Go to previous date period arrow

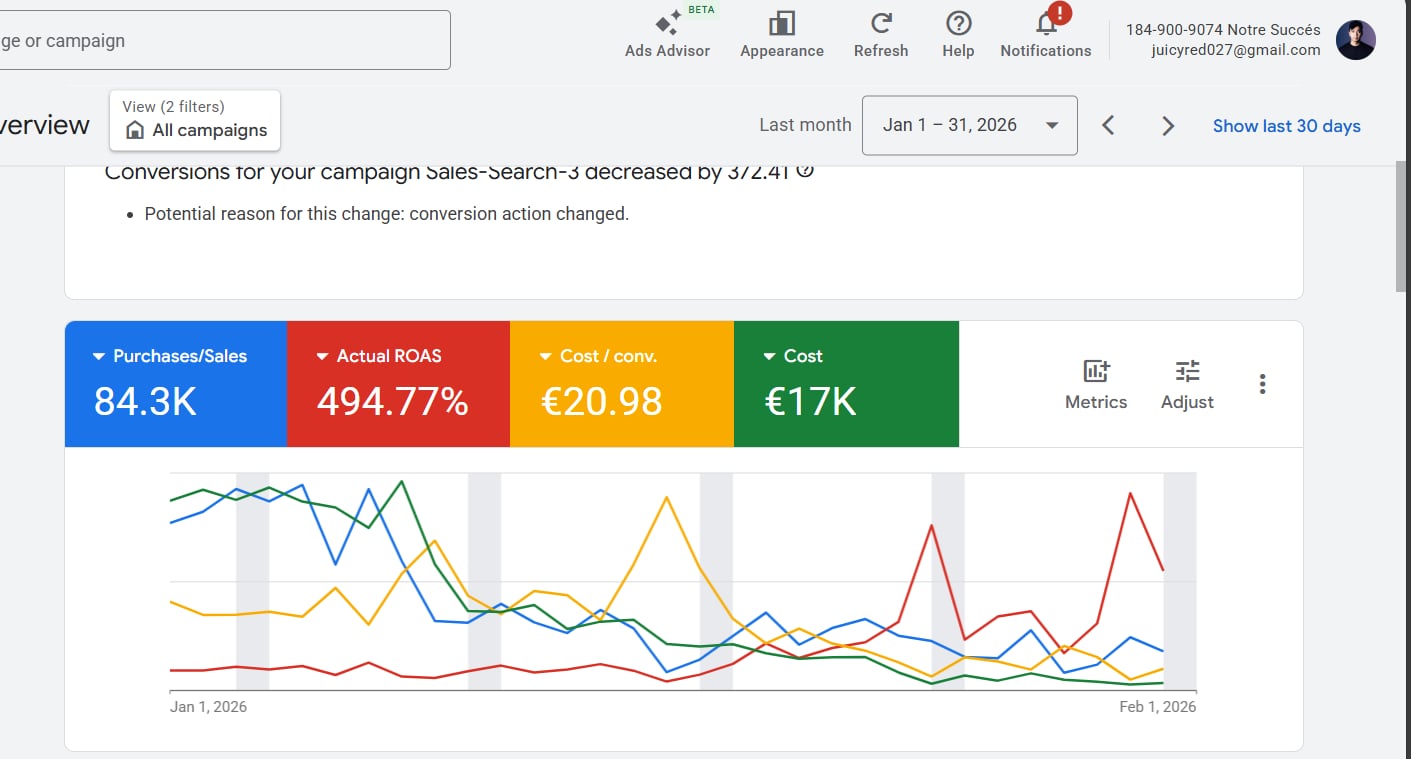[1108, 126]
